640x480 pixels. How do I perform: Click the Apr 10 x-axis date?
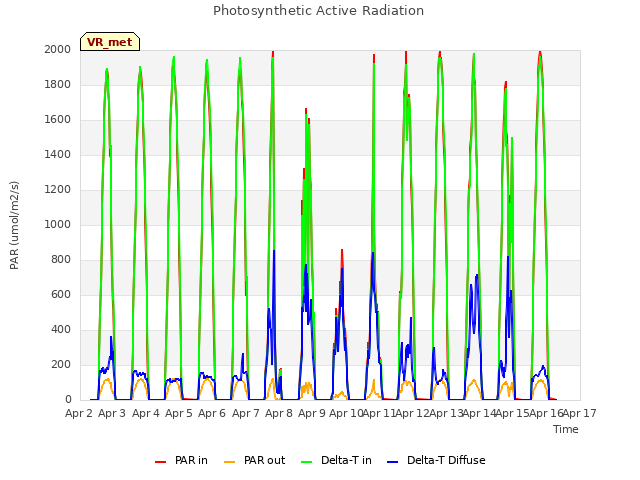point(346,413)
